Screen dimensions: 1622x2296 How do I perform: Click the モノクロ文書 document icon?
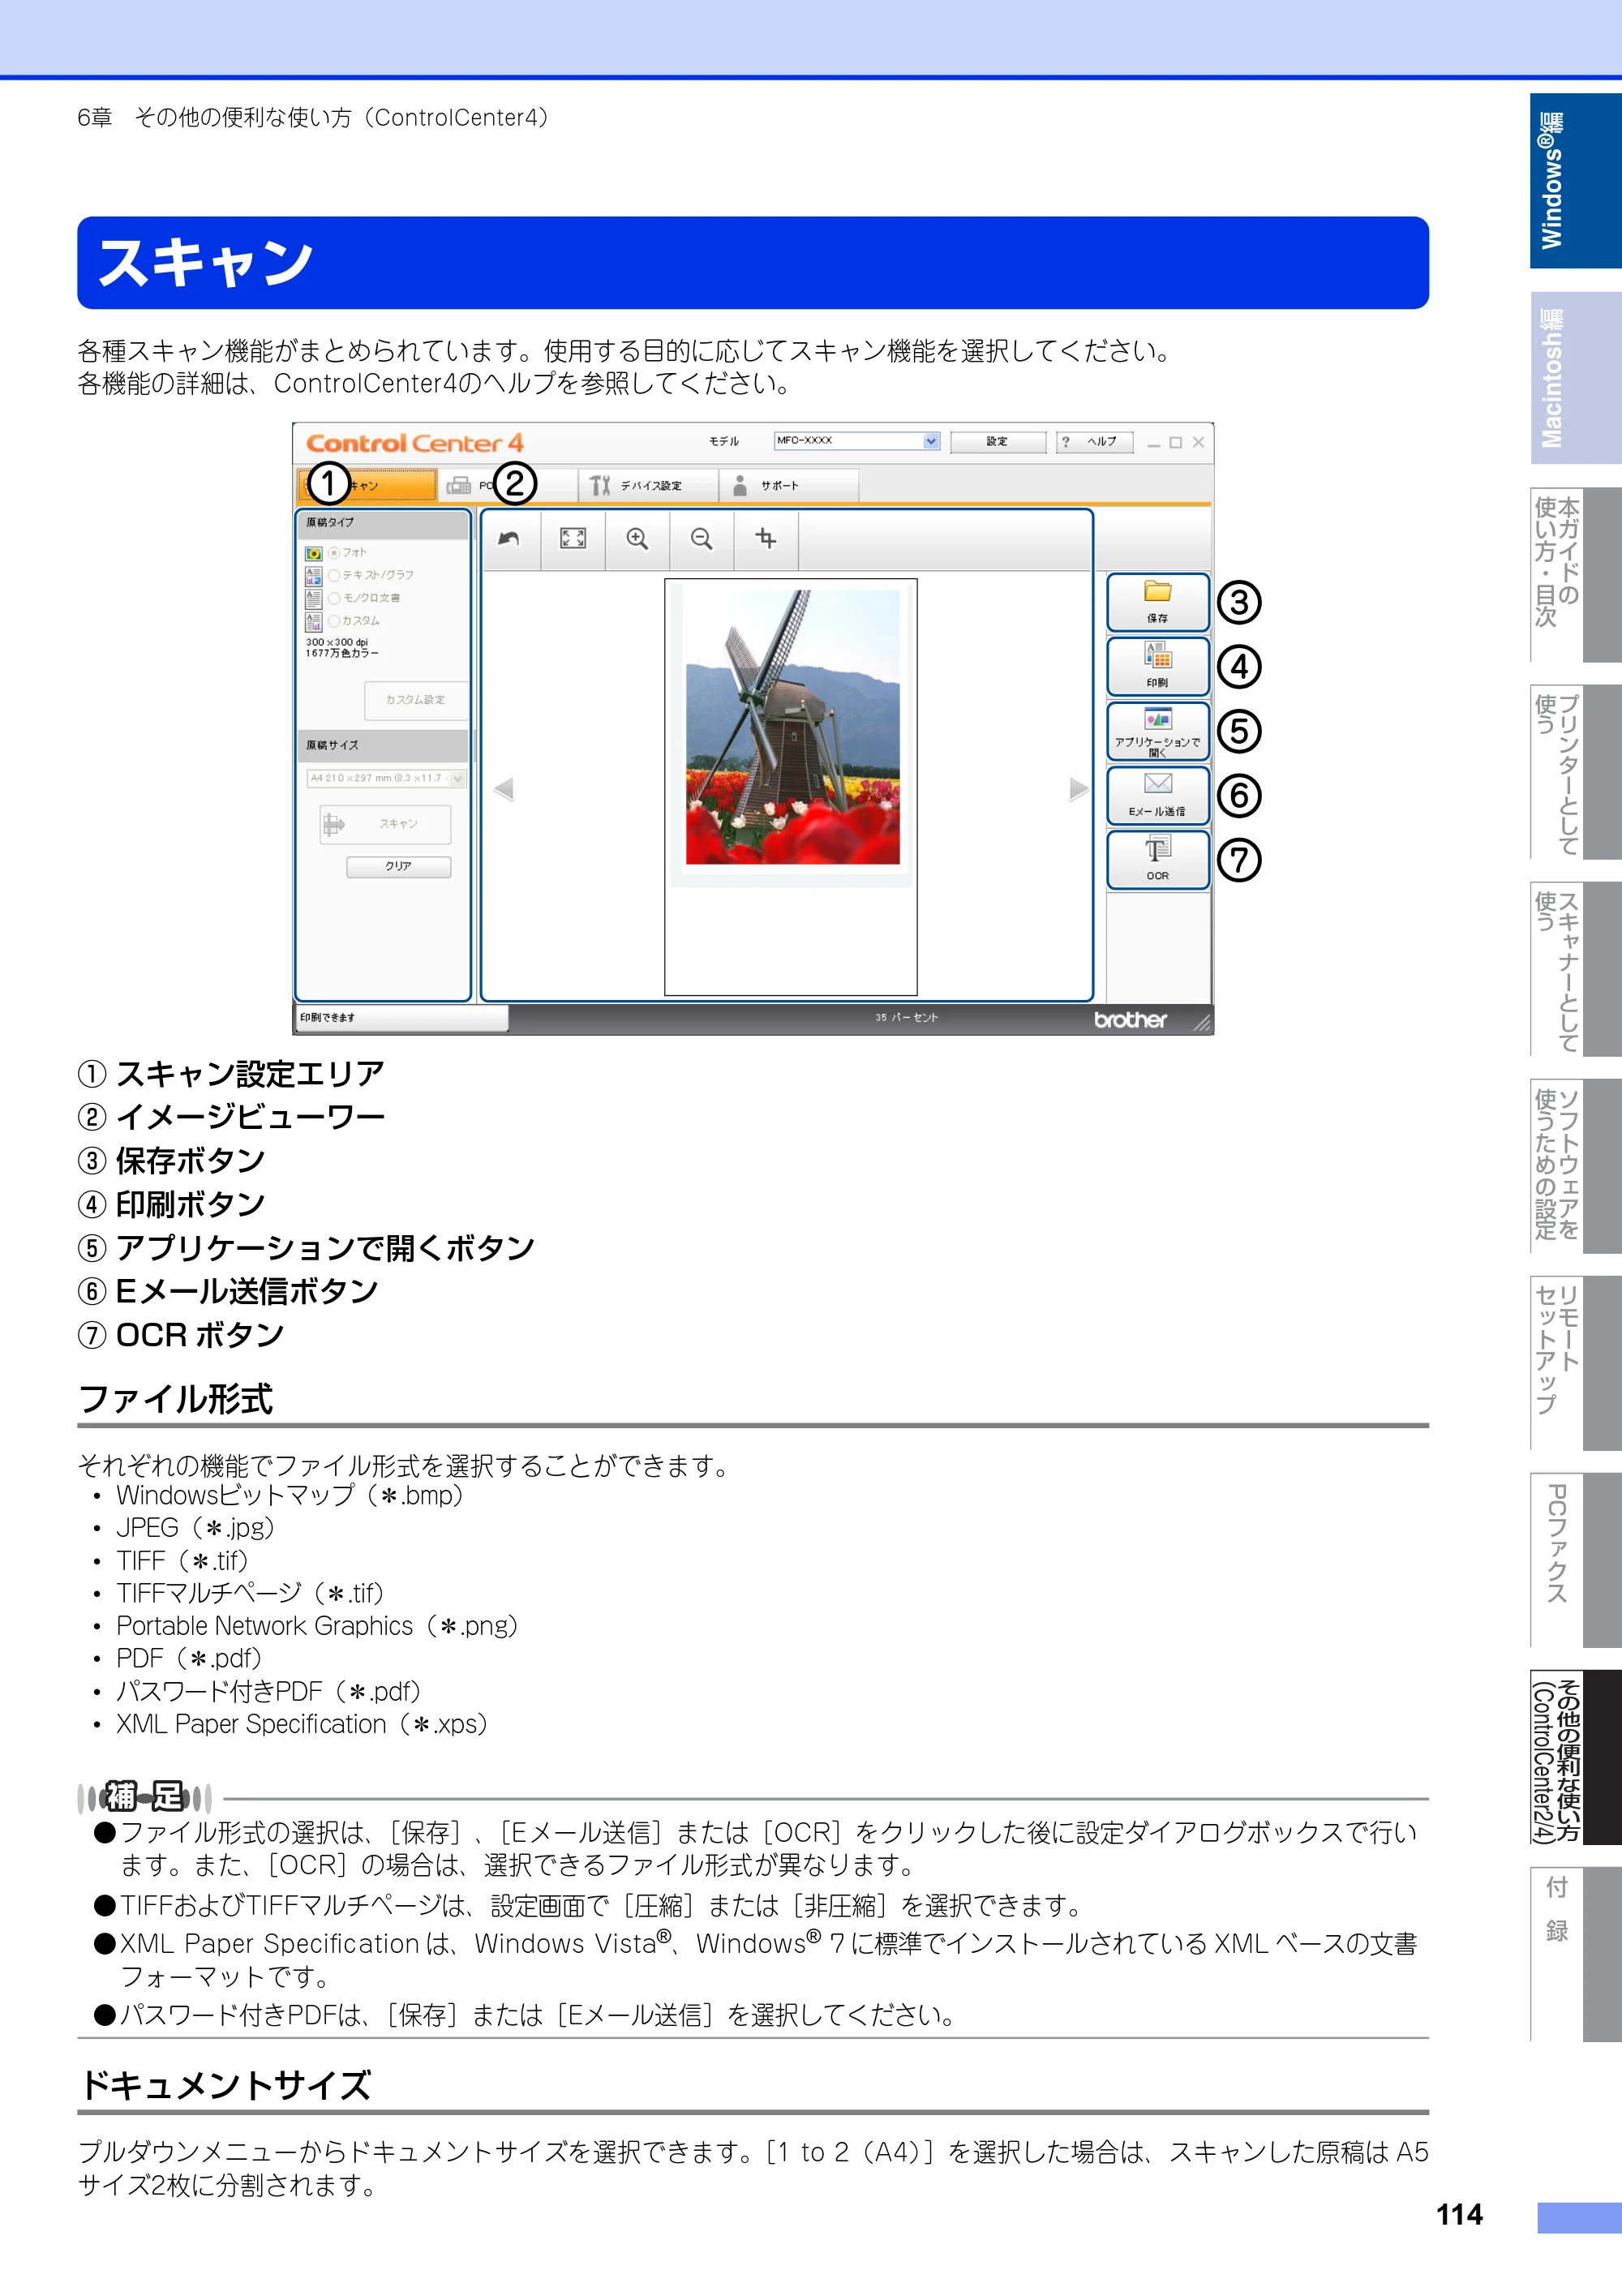pyautogui.click(x=314, y=598)
